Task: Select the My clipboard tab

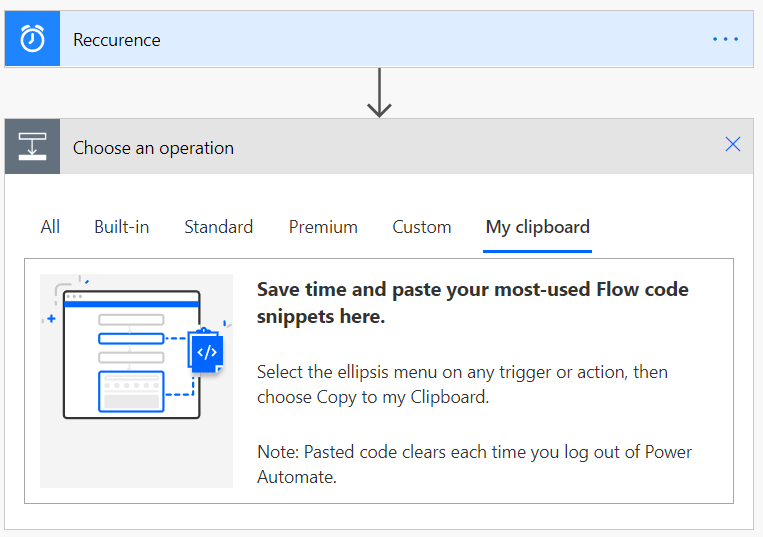Action: [537, 227]
